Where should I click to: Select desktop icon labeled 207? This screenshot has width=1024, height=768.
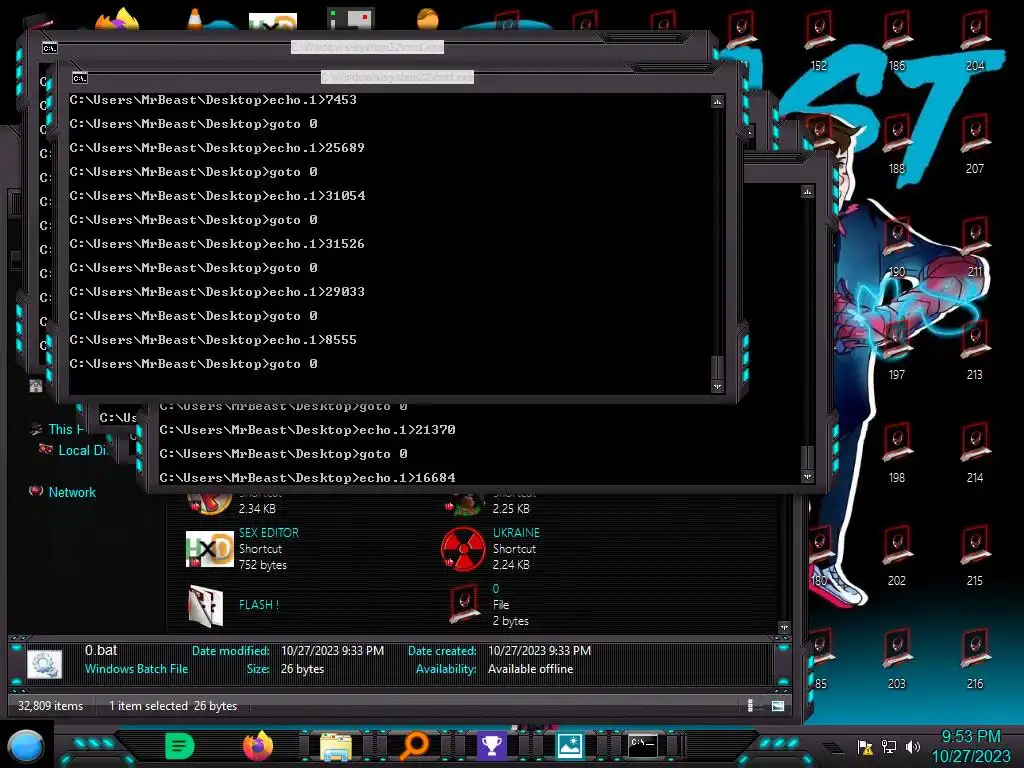[x=975, y=142]
